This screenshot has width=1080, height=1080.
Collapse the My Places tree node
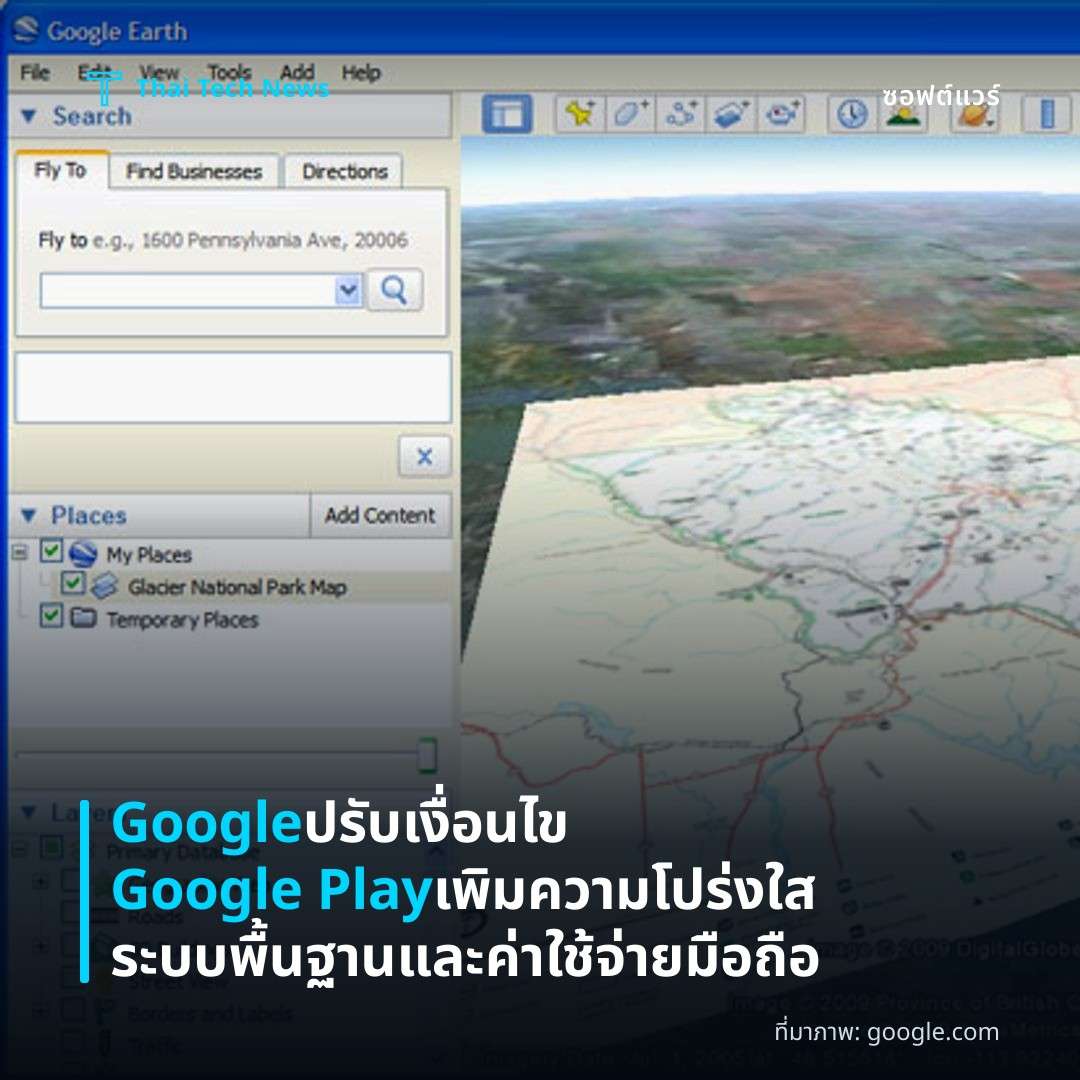coord(20,552)
